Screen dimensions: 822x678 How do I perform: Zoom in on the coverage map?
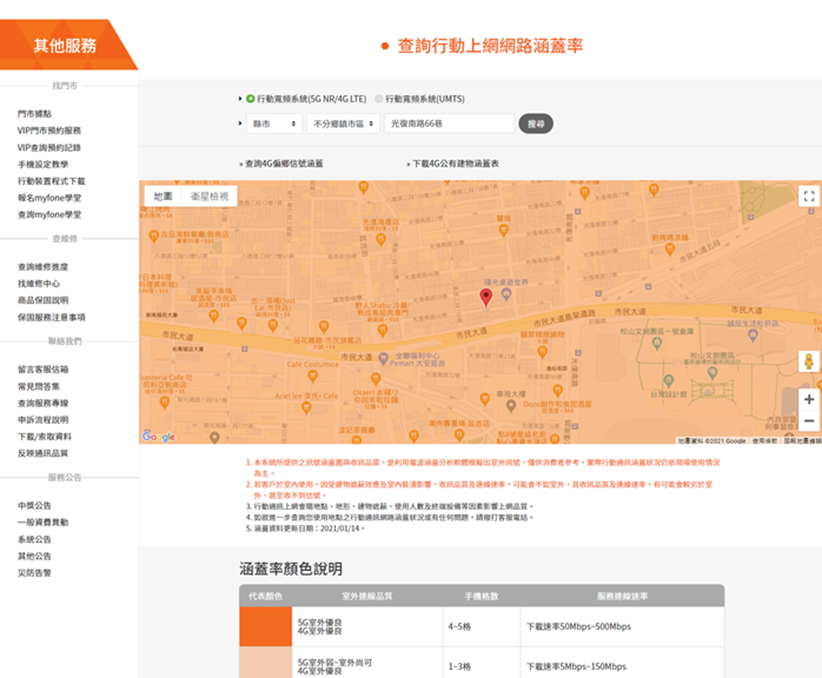pos(808,400)
